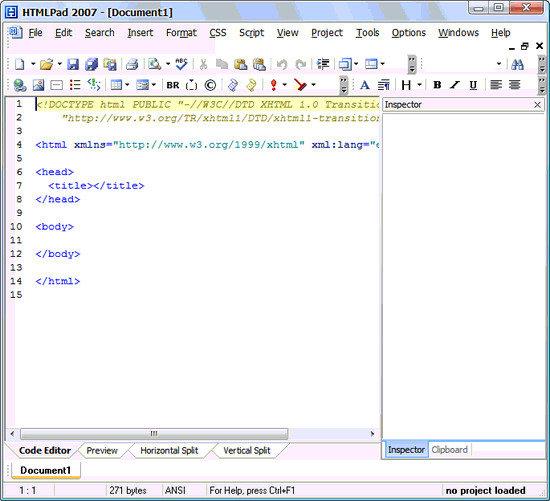Click the unordered list icon

point(75,85)
